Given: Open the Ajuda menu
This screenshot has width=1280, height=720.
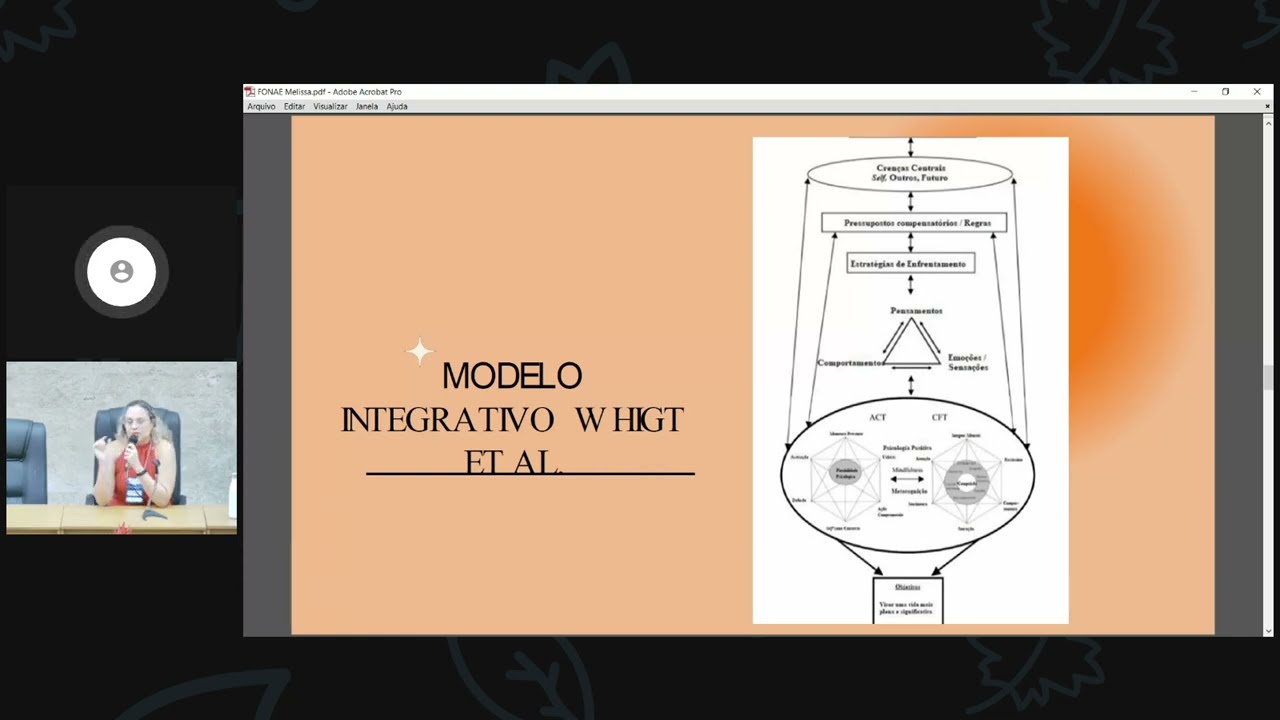Looking at the screenshot, I should [397, 106].
